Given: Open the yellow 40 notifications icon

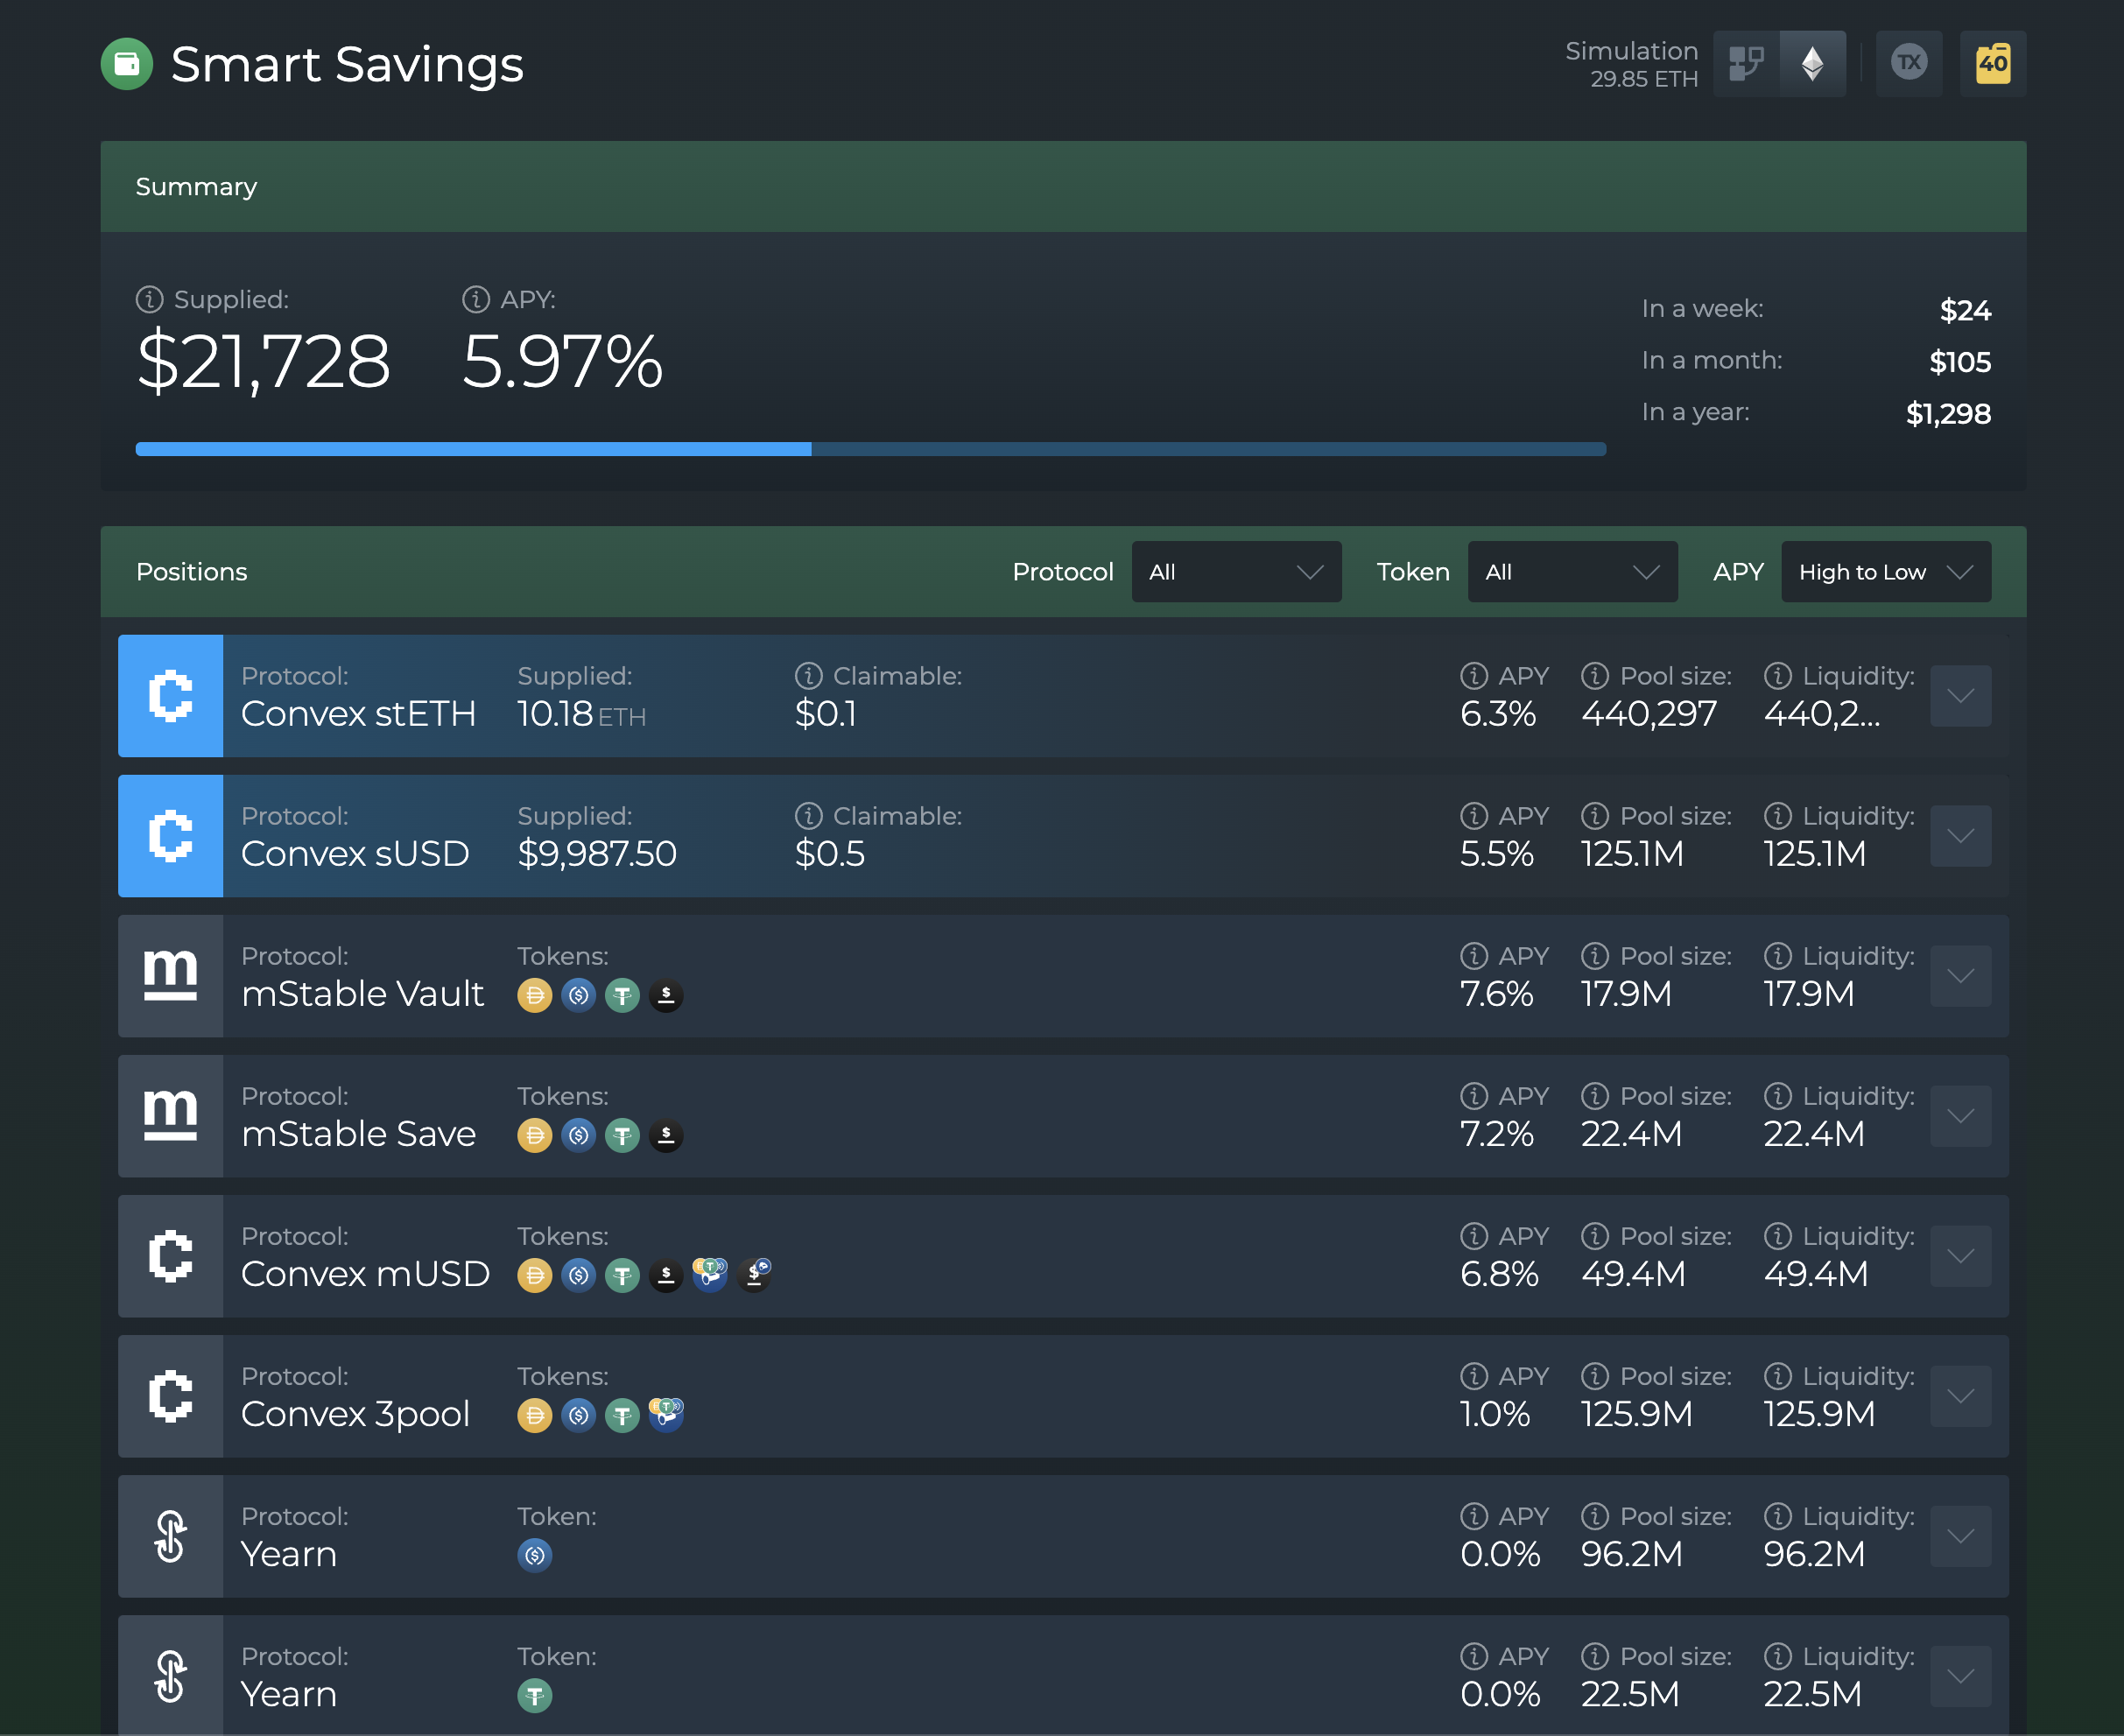Looking at the screenshot, I should 1993,64.
